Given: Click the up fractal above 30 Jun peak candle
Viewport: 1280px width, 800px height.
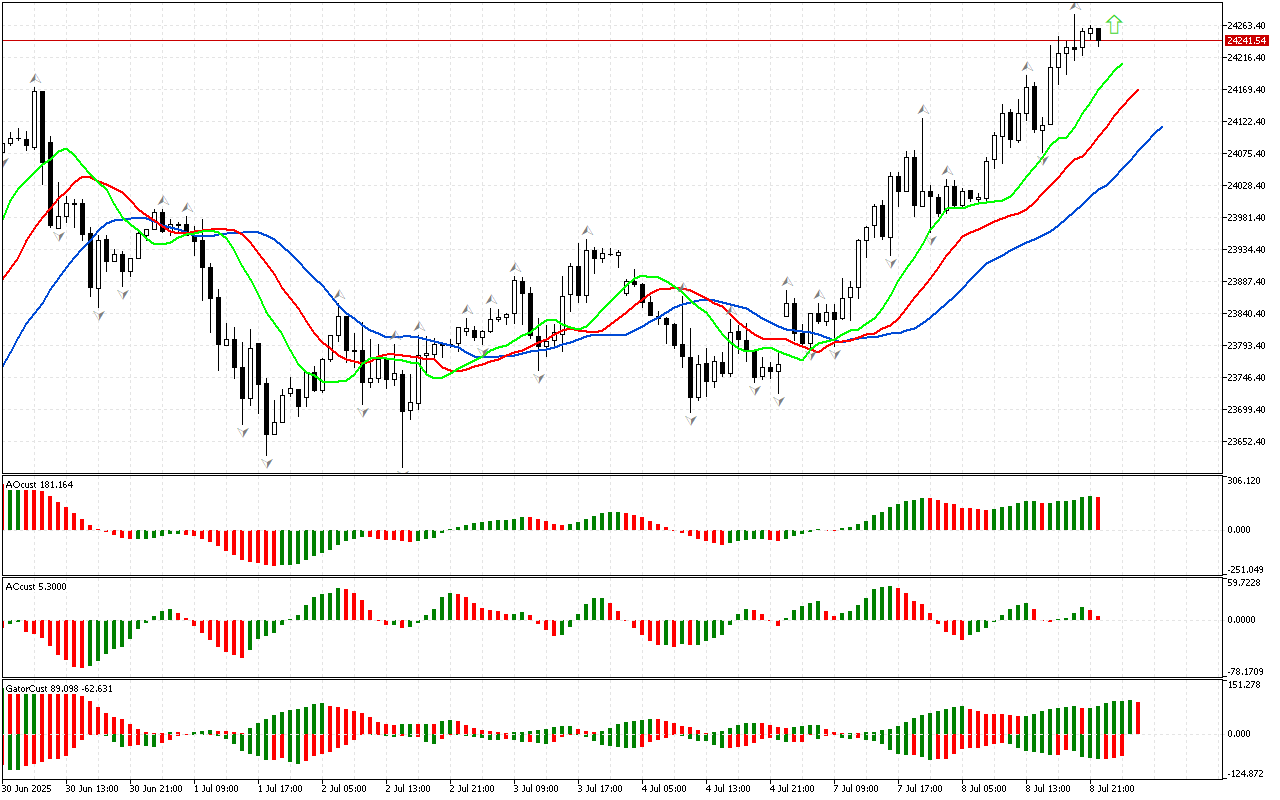Looking at the screenshot, I should click(35, 78).
